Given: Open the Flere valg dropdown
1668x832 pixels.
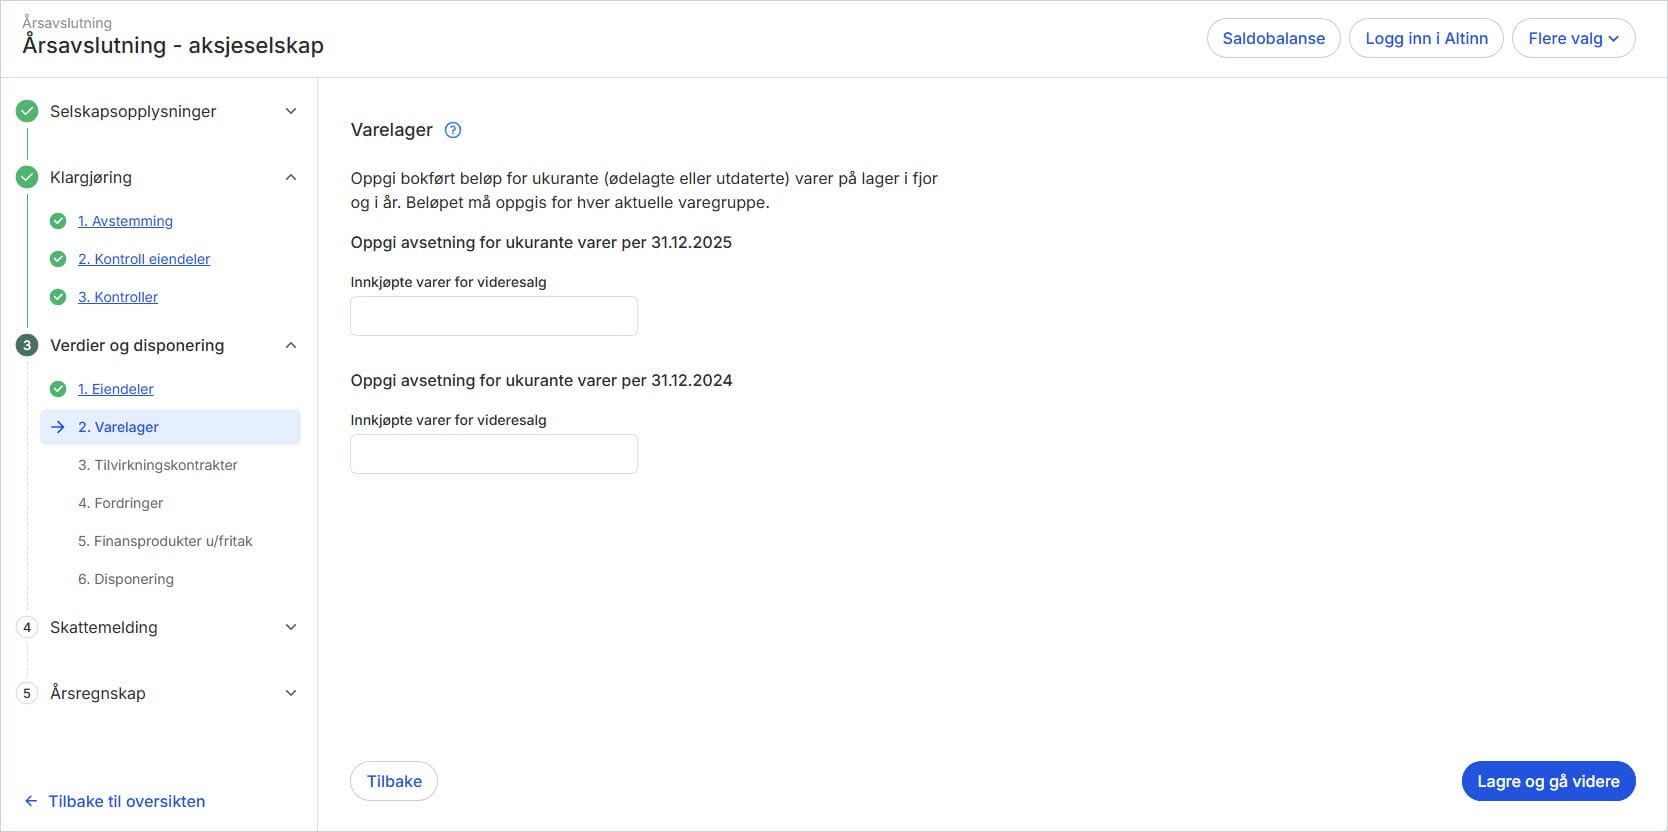Looking at the screenshot, I should [1573, 38].
